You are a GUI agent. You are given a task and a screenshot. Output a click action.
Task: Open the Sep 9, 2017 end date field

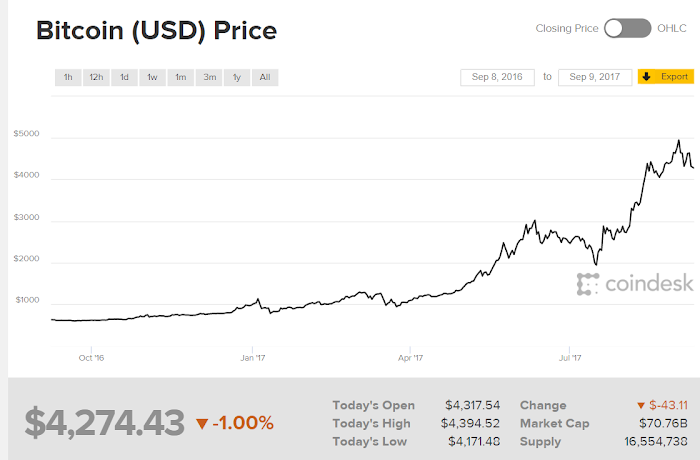tap(595, 77)
